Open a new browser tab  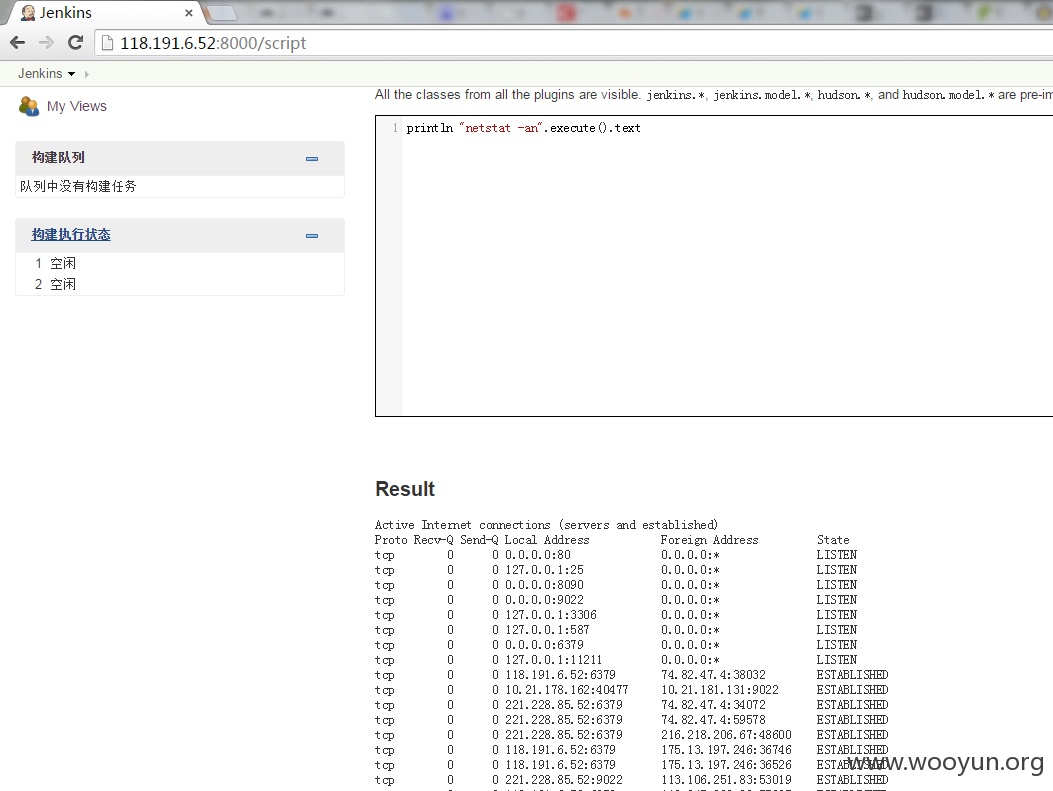[222, 13]
